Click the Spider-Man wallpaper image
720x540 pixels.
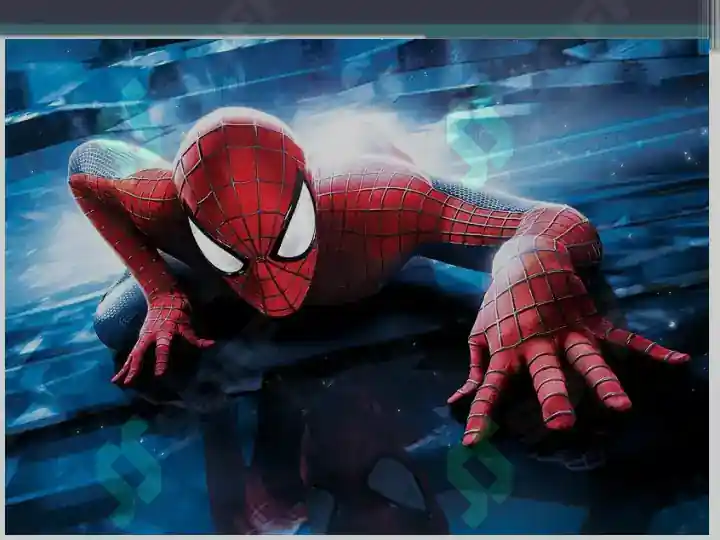357,287
